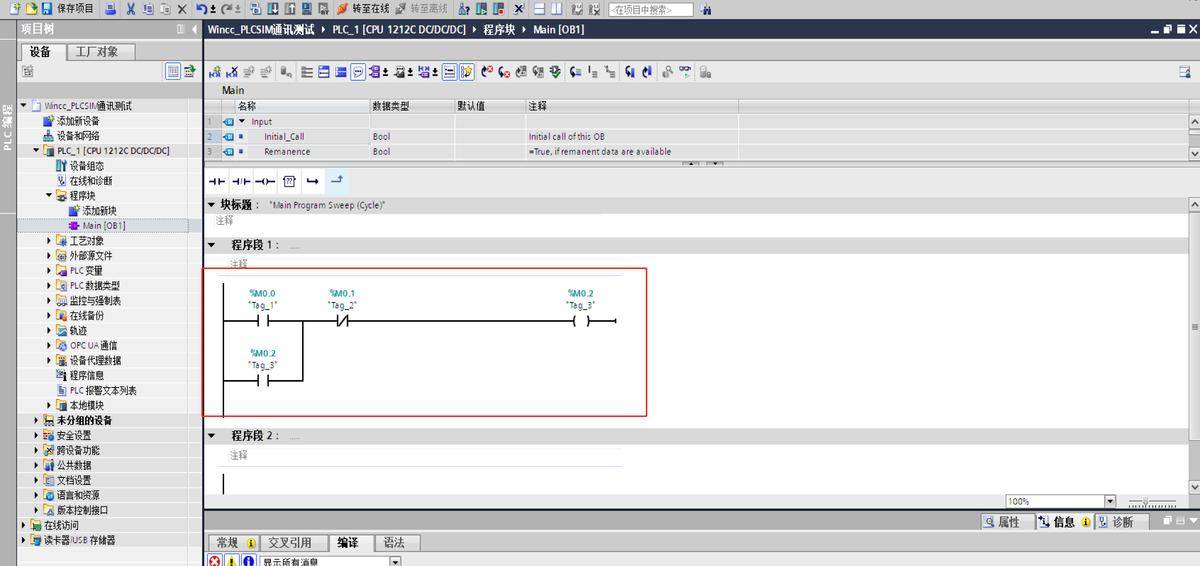Image resolution: width=1200 pixels, height=566 pixels.
Task: Insert a normally open contact from the LAD toolbar
Action: click(216, 181)
